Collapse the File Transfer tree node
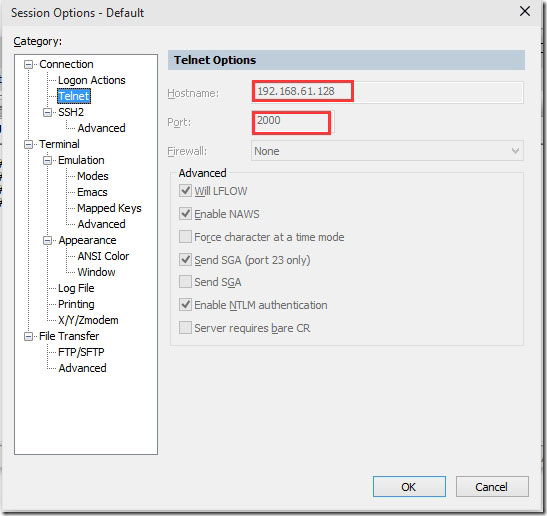This screenshot has width=547, height=516. tap(28, 336)
